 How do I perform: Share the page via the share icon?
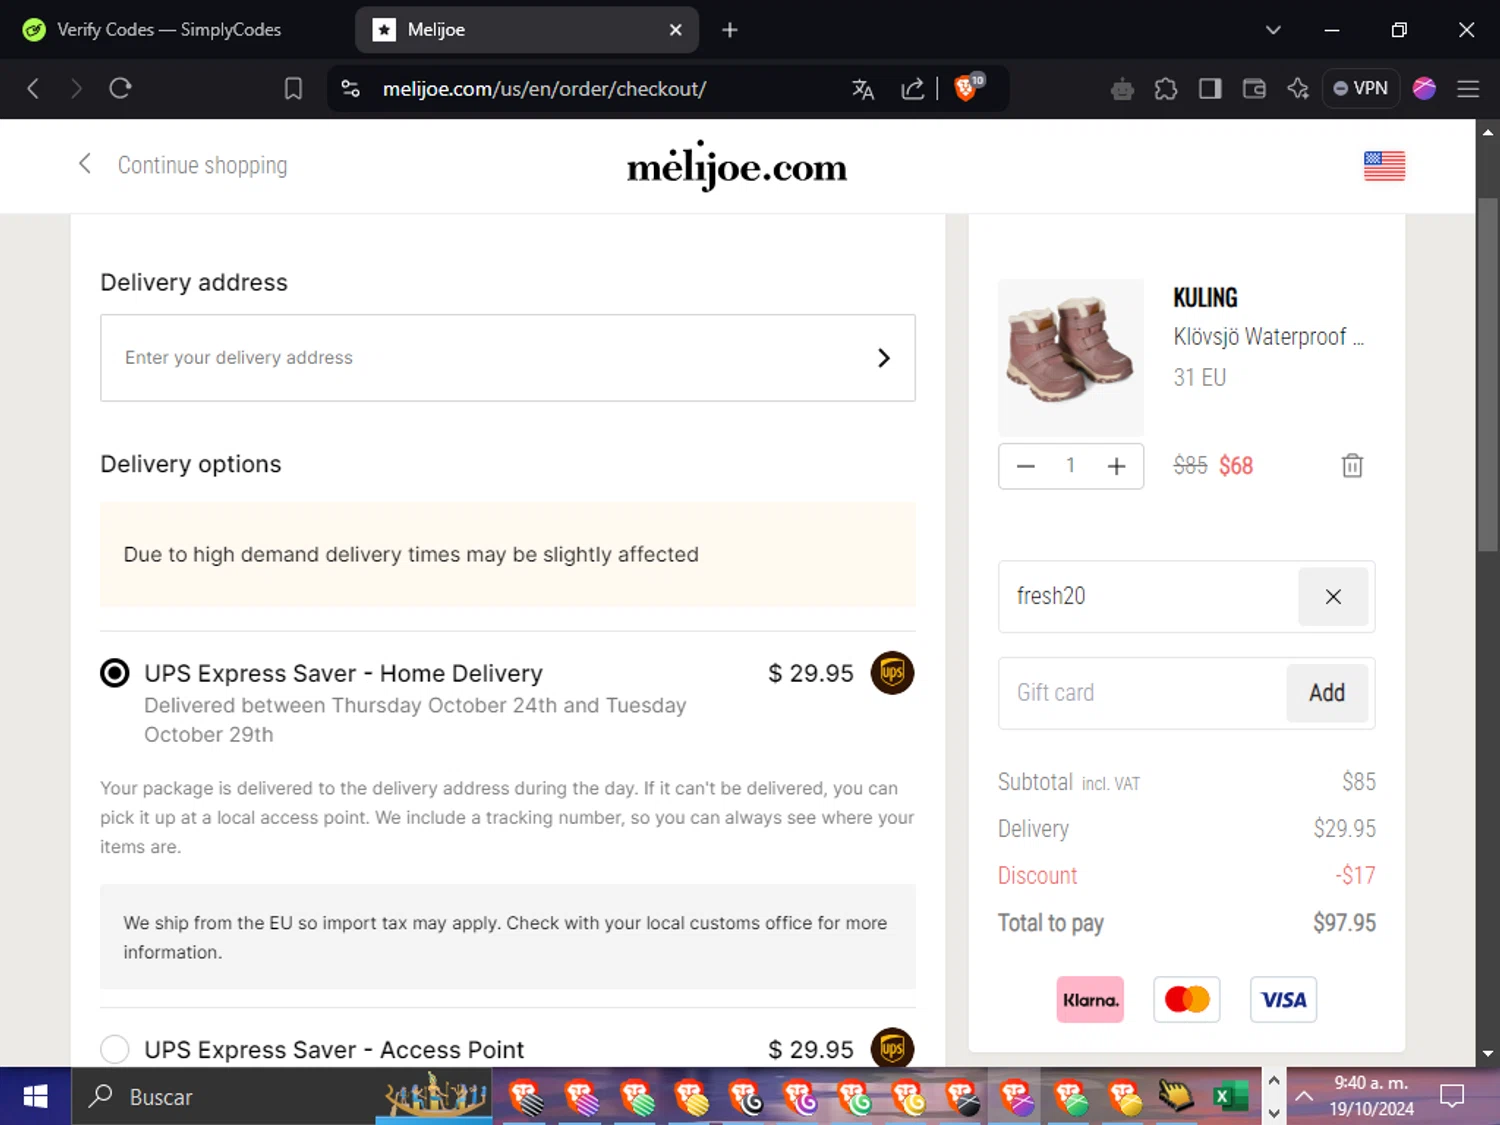(x=912, y=89)
